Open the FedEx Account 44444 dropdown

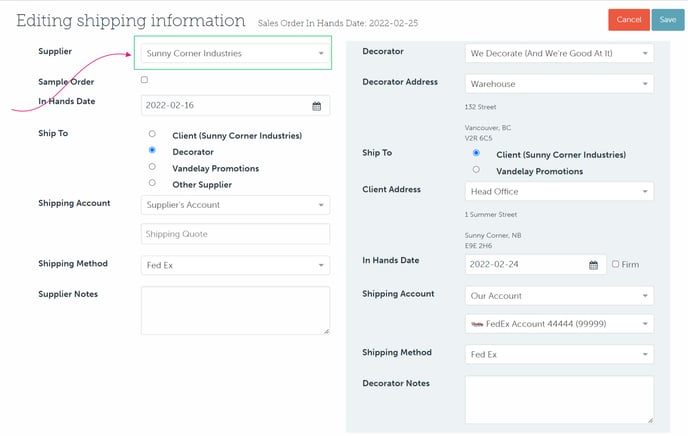[x=559, y=324]
